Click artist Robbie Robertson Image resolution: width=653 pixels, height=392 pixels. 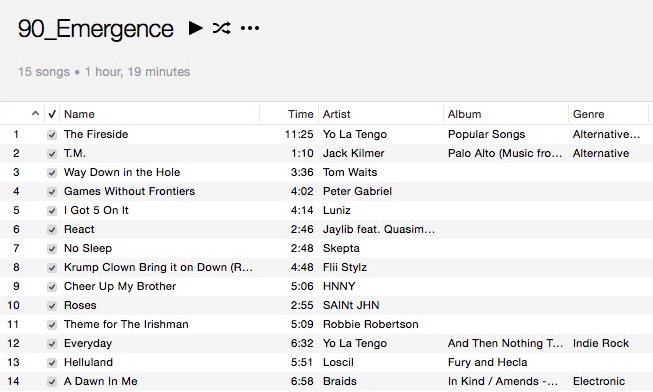tap(371, 324)
